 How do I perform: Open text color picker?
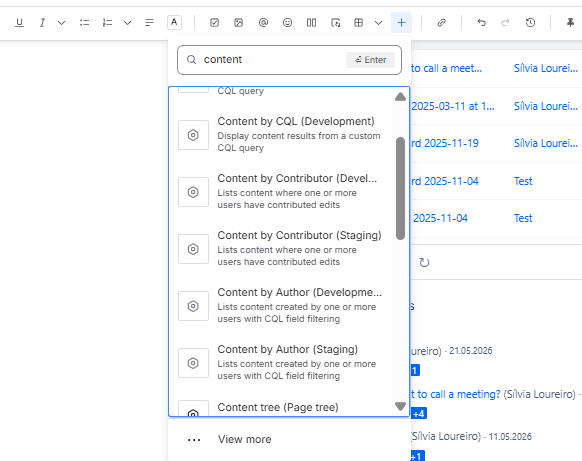174,23
